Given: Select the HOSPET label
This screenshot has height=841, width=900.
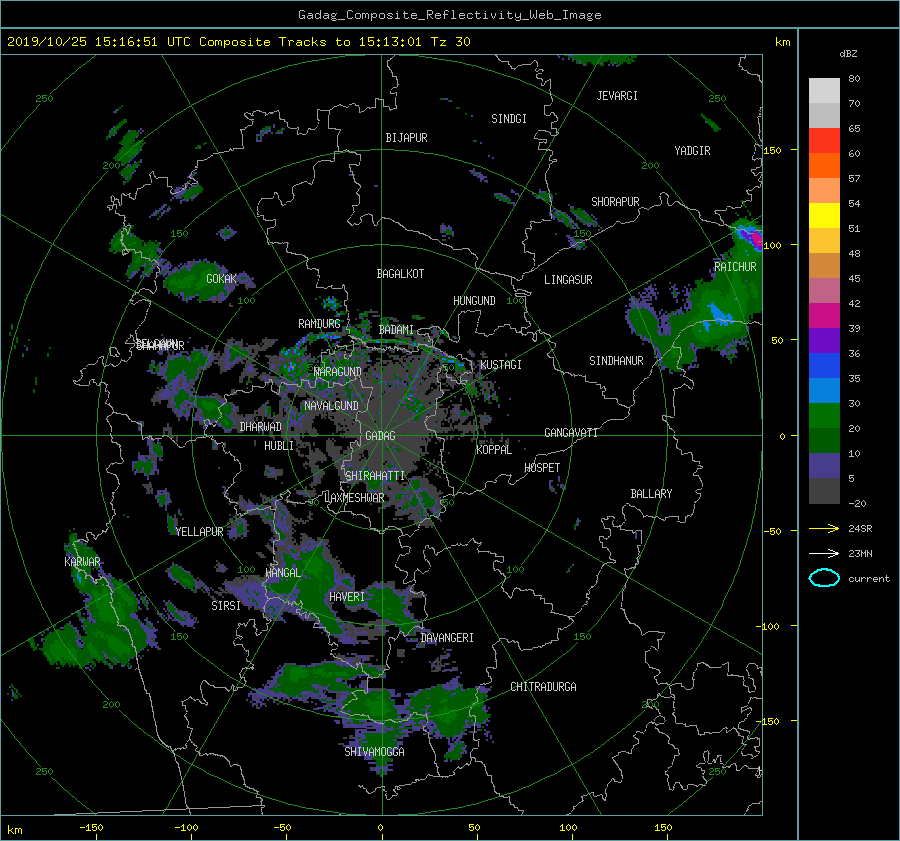Looking at the screenshot, I should (x=542, y=468).
